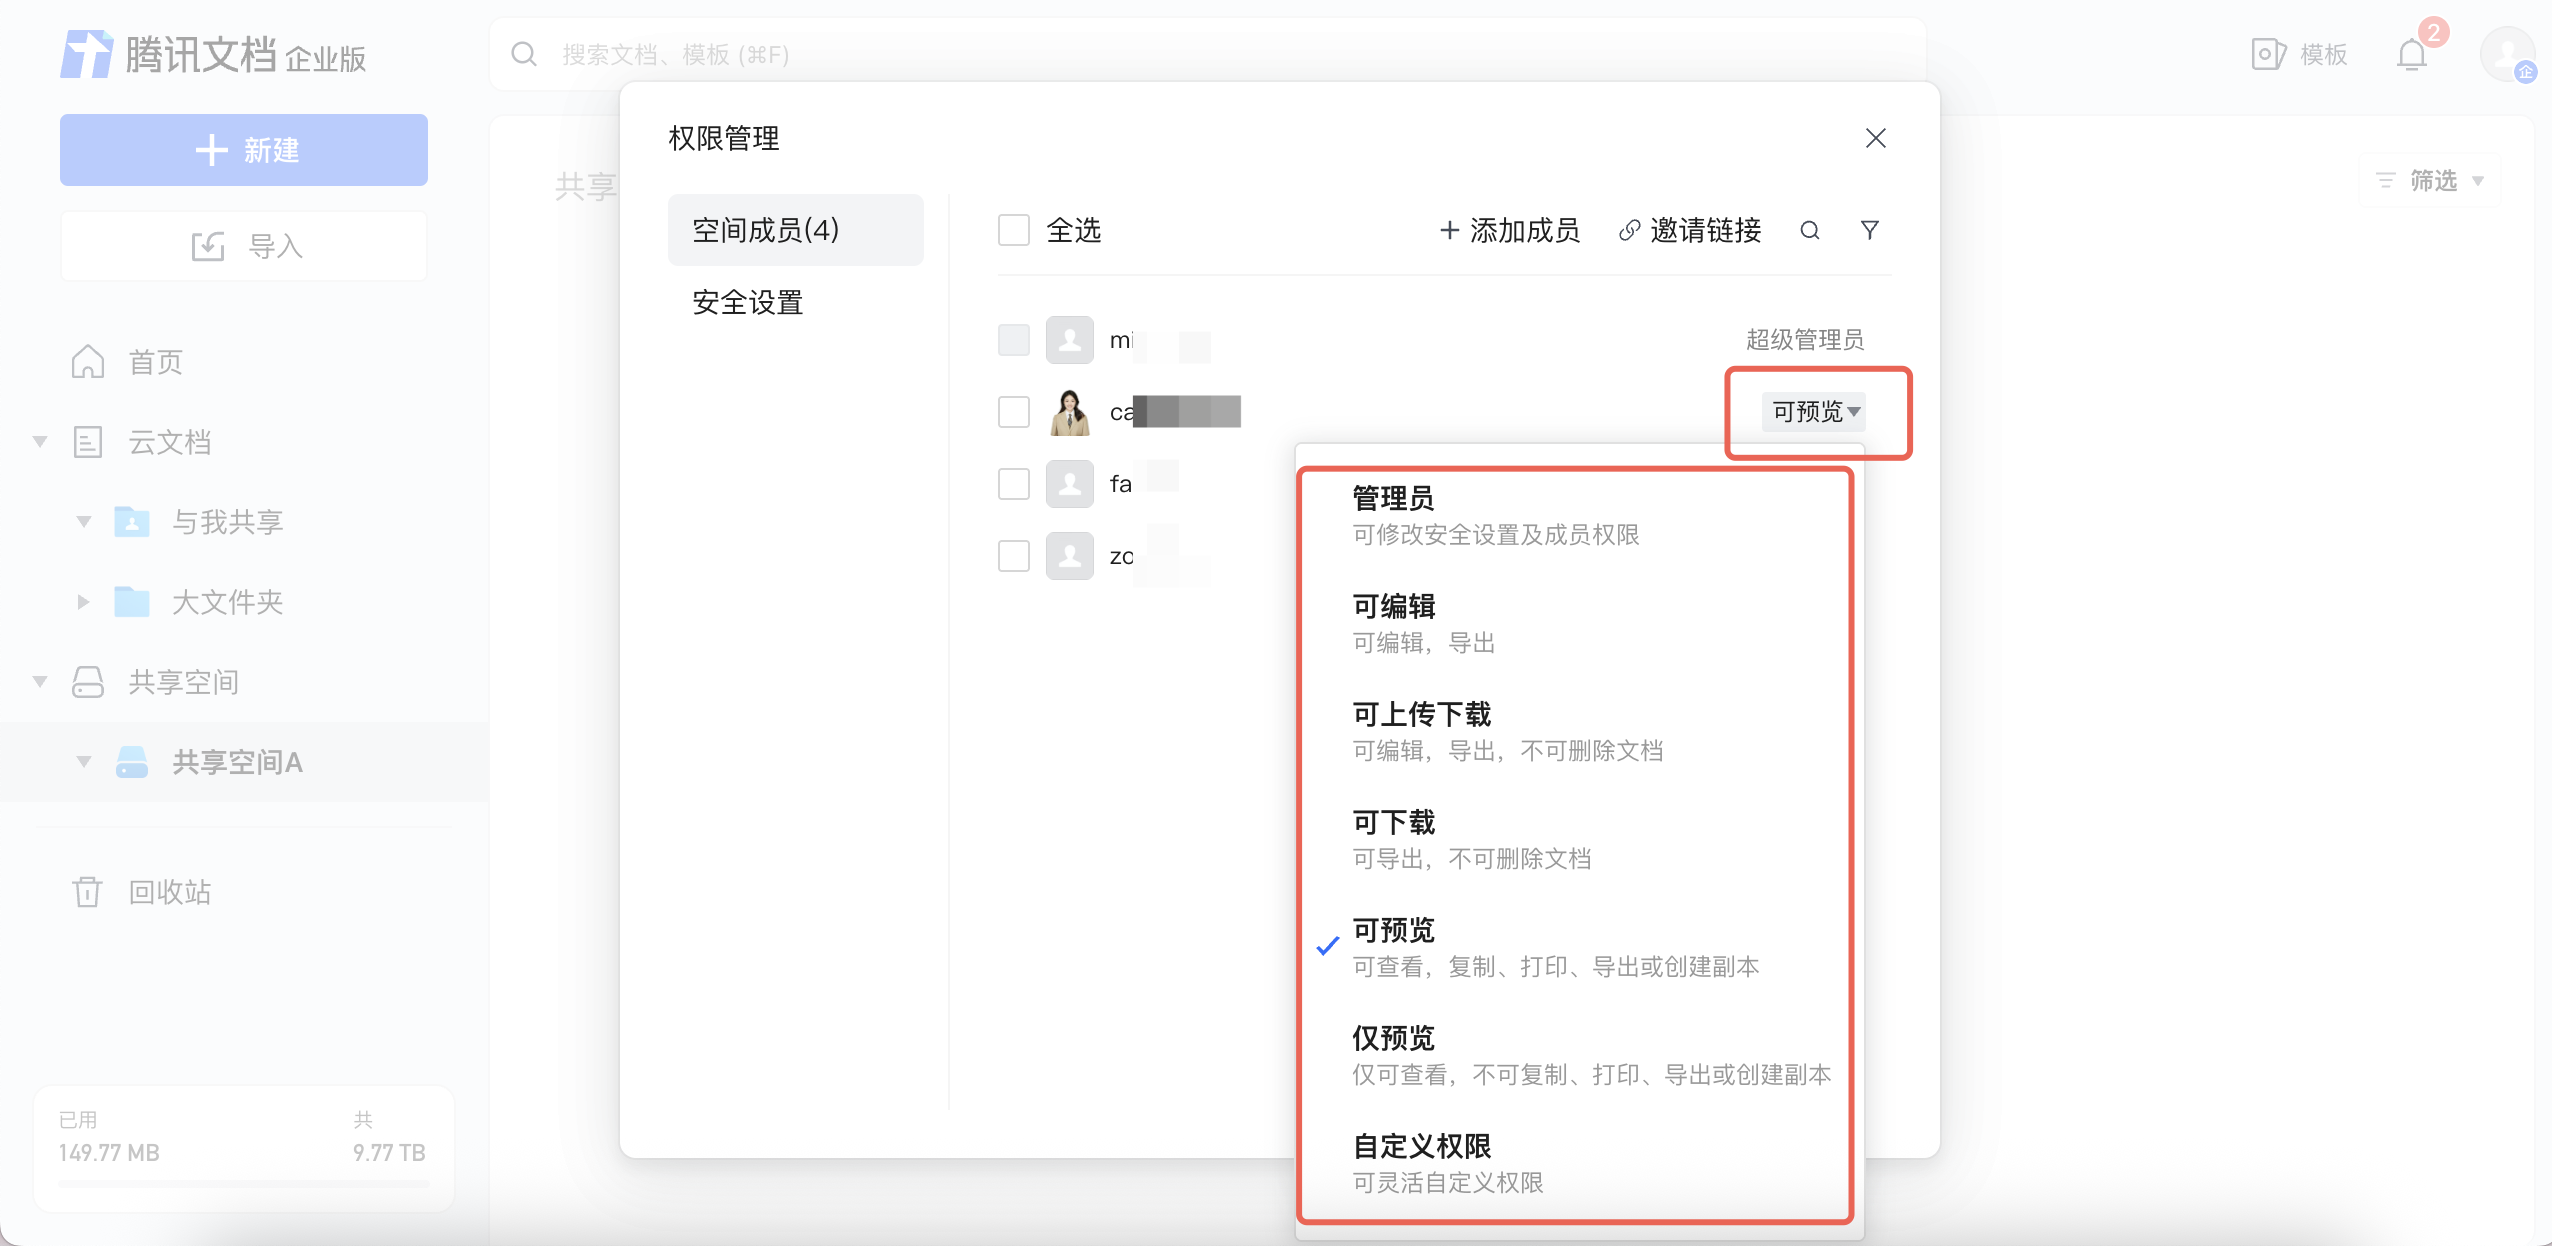This screenshot has height=1246, width=2552.
Task: Check the 全选 select-all checkbox
Action: tap(1014, 231)
